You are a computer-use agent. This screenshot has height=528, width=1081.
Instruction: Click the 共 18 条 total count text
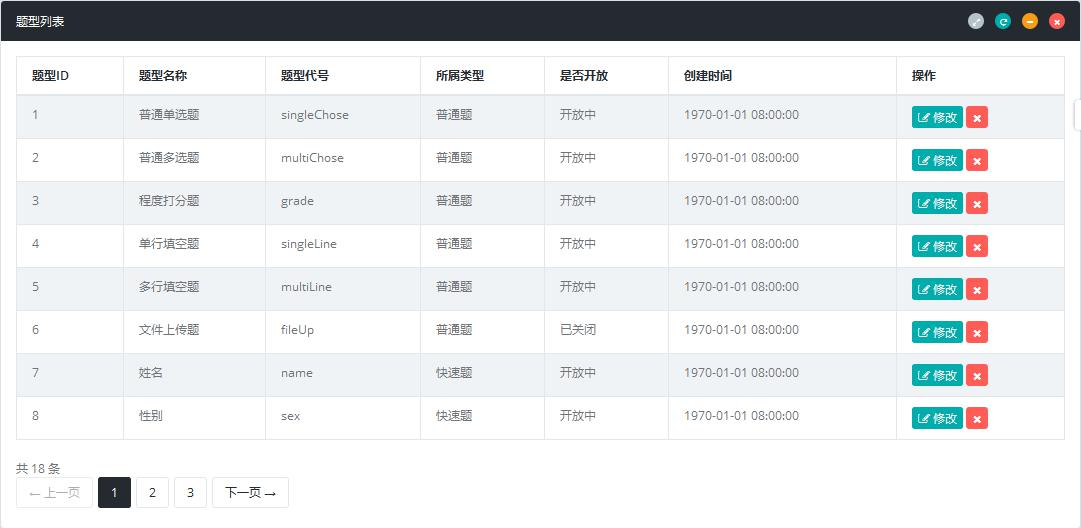[x=38, y=469]
